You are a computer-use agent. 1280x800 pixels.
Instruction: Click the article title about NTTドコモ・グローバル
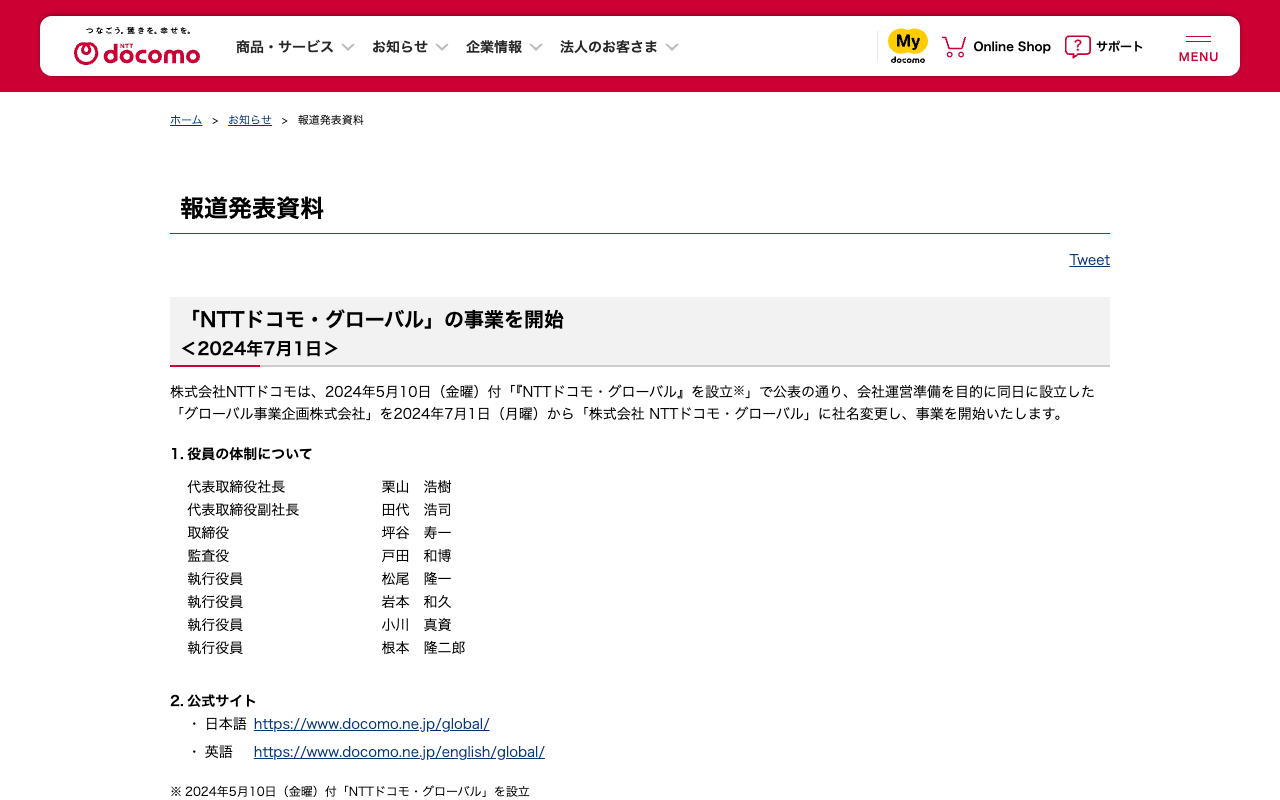(x=372, y=320)
